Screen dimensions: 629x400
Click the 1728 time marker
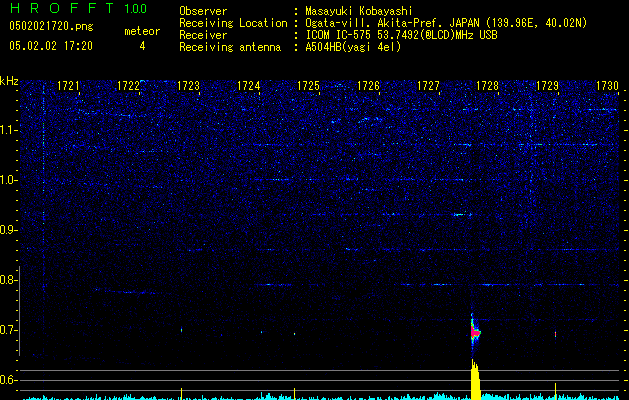[487, 86]
